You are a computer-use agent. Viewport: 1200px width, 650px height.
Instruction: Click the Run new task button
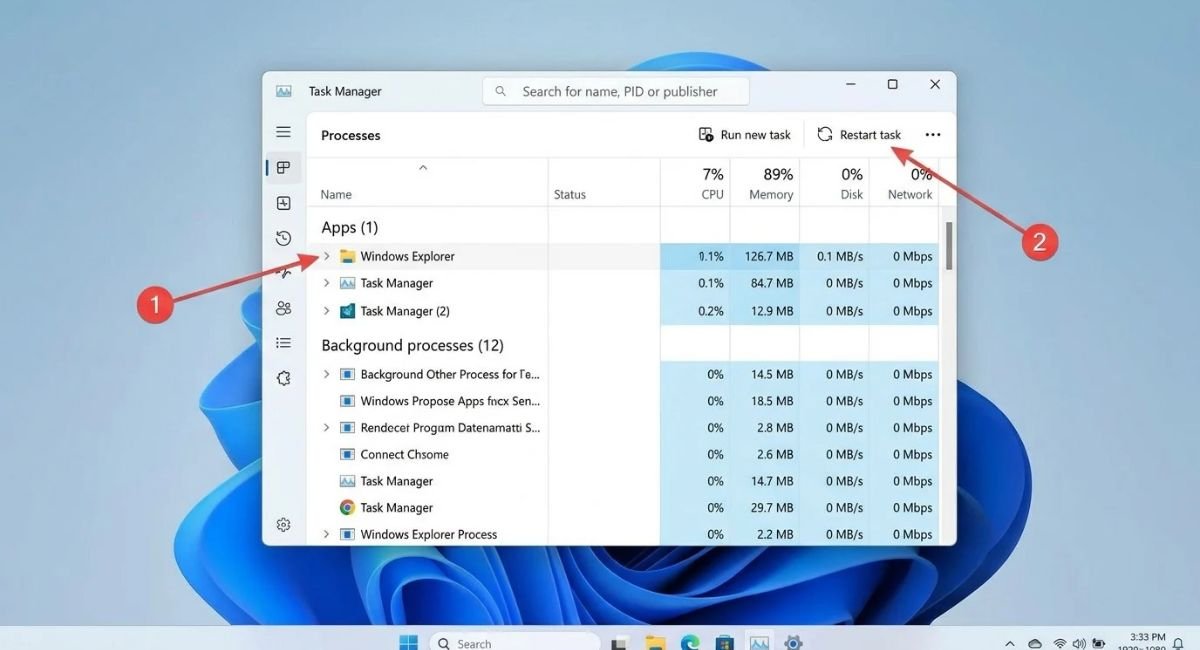pyautogui.click(x=745, y=135)
